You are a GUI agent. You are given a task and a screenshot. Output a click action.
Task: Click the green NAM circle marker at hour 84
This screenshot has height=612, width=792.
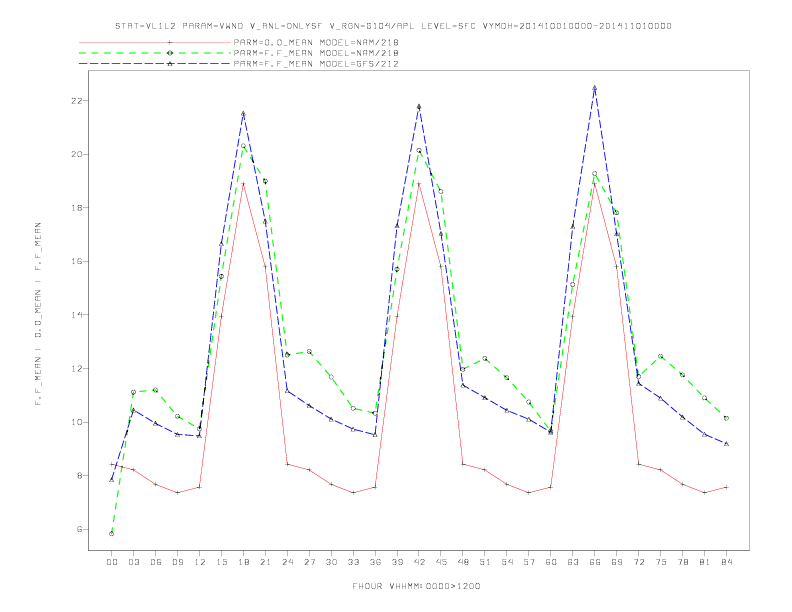(726, 418)
